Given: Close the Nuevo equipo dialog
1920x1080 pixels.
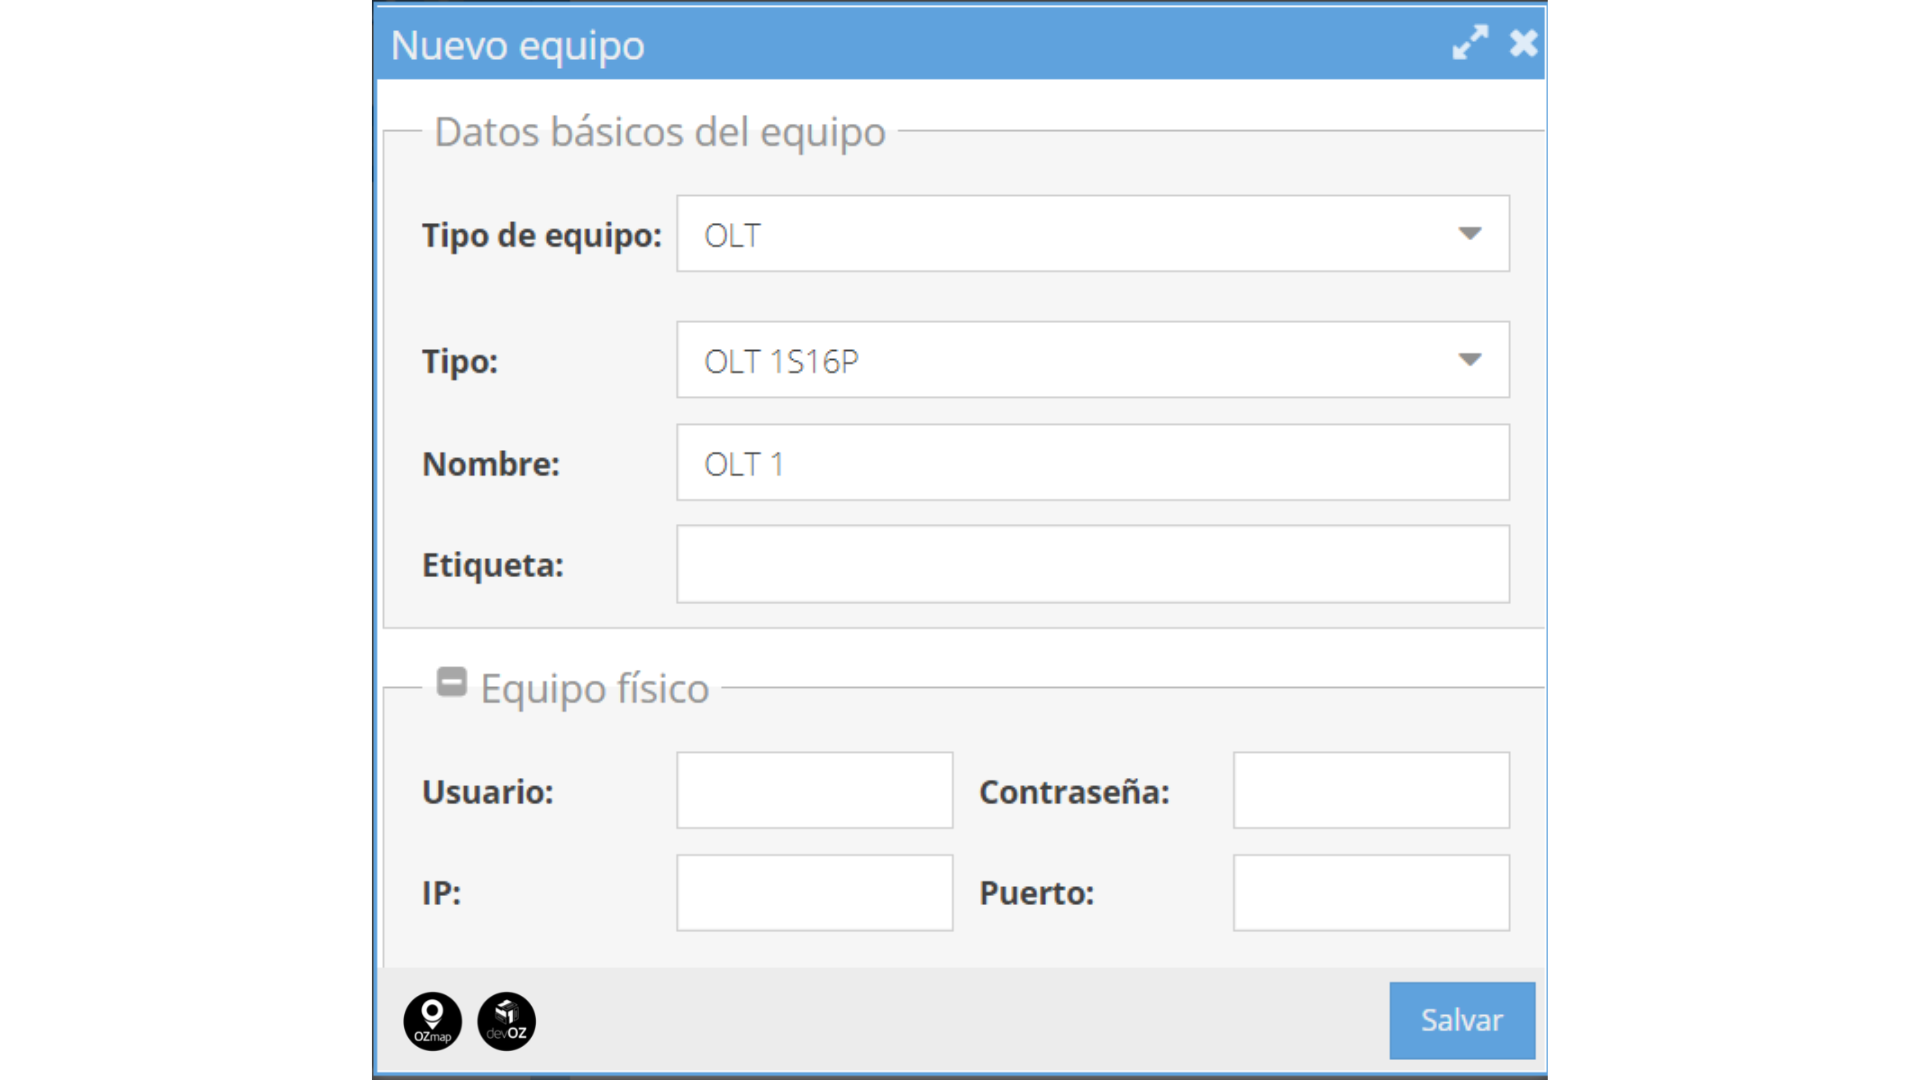Looking at the screenshot, I should (1523, 43).
